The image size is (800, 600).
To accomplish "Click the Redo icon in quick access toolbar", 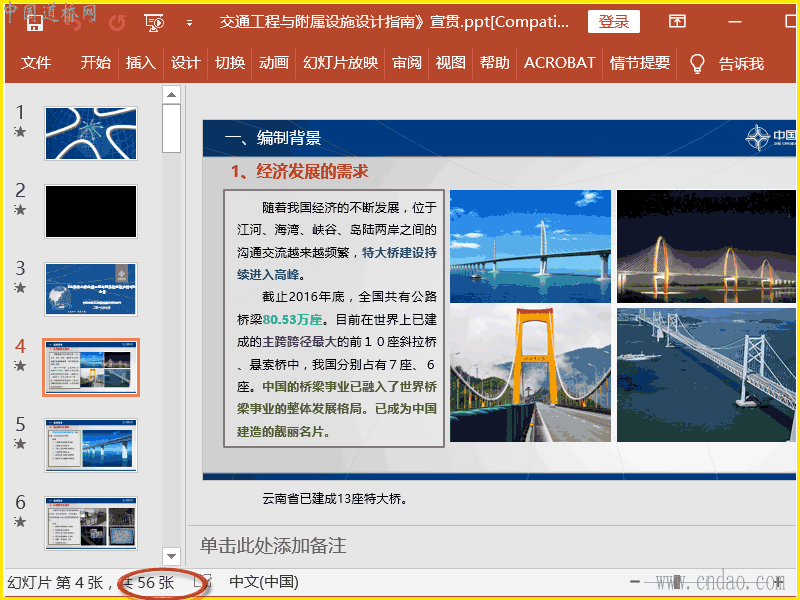I will (118, 22).
